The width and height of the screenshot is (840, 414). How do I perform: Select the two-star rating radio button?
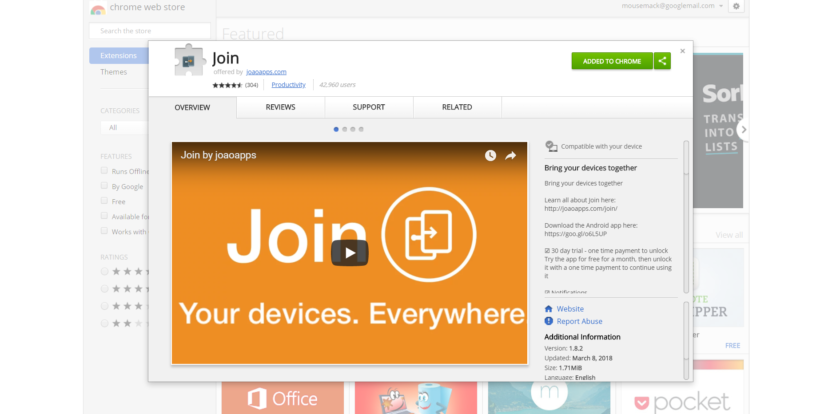point(104,323)
